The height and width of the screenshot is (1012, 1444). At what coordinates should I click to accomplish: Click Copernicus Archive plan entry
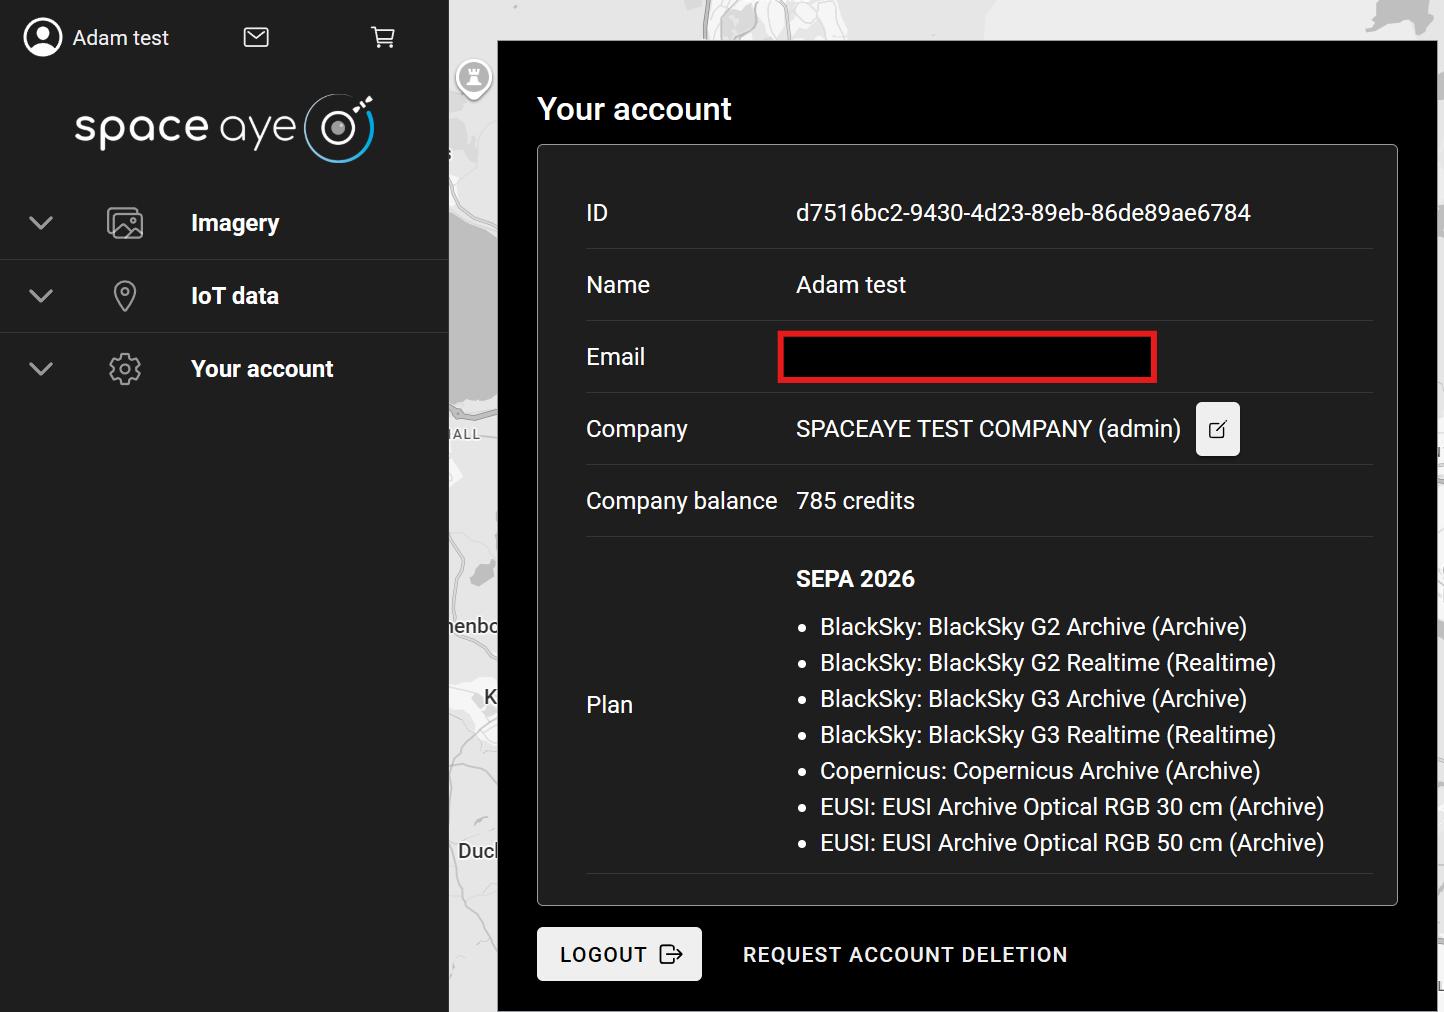point(1040,771)
